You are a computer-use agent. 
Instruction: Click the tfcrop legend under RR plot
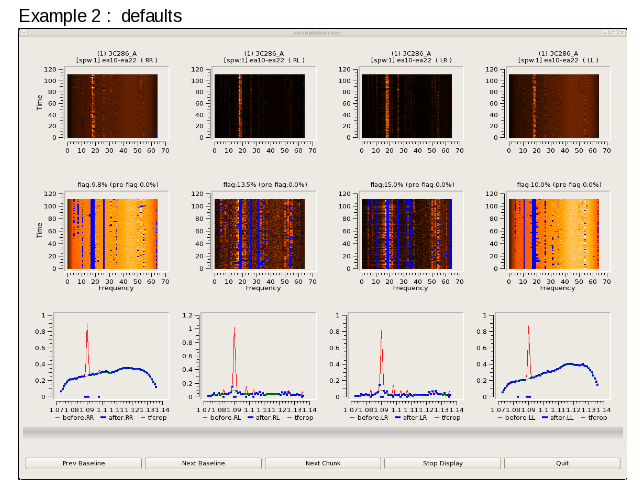[153, 418]
